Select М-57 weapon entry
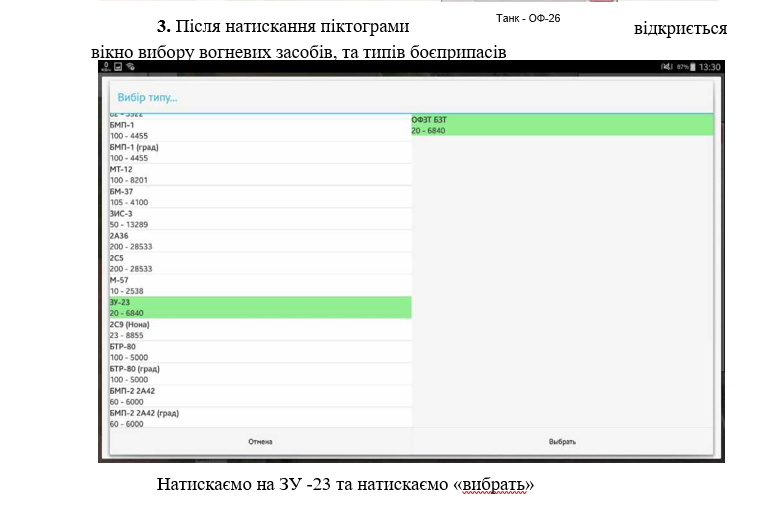Screen dimensions: 757x514 coord(259,285)
